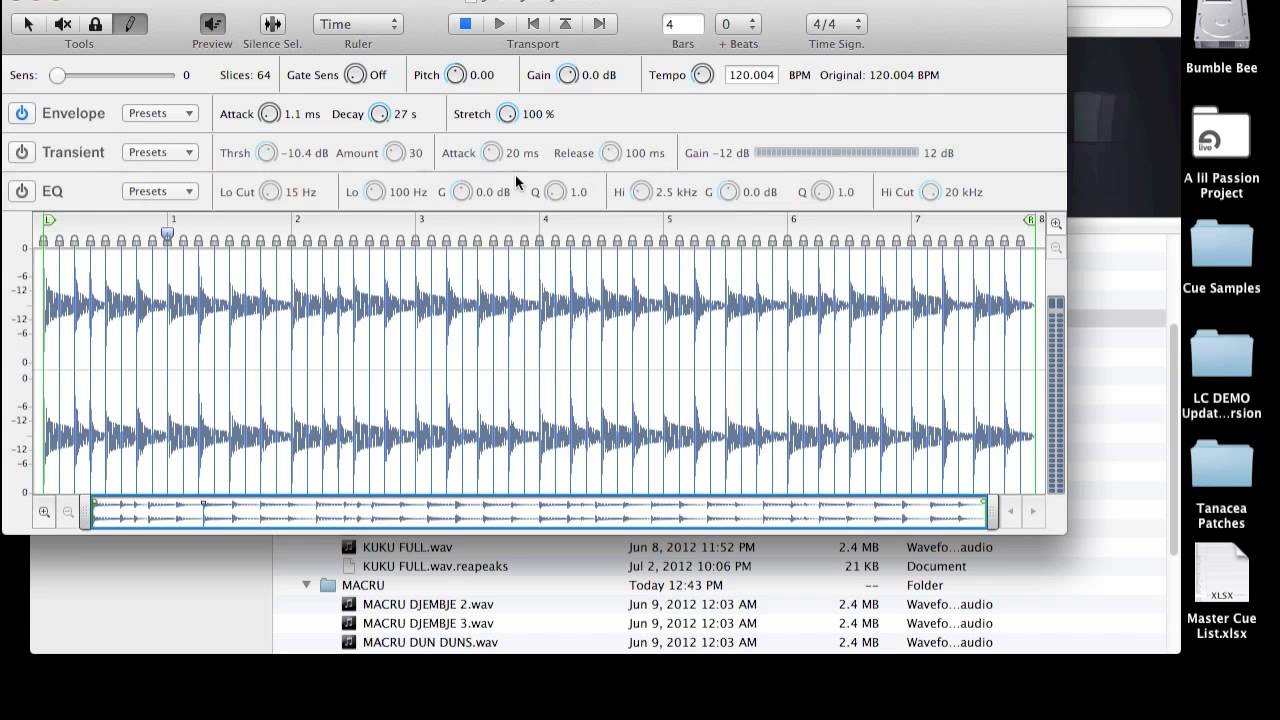The height and width of the screenshot is (720, 1280).
Task: Click the Gate Sens knob
Action: click(x=355, y=75)
